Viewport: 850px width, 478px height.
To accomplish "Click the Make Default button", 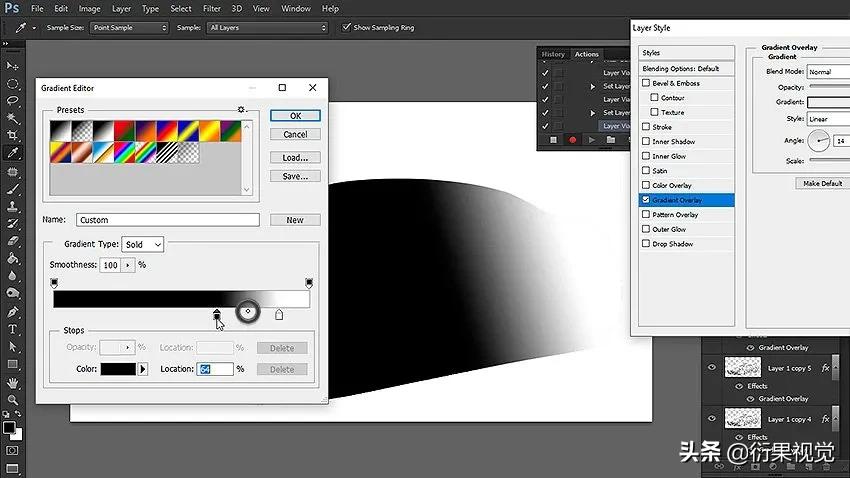I will (x=822, y=183).
